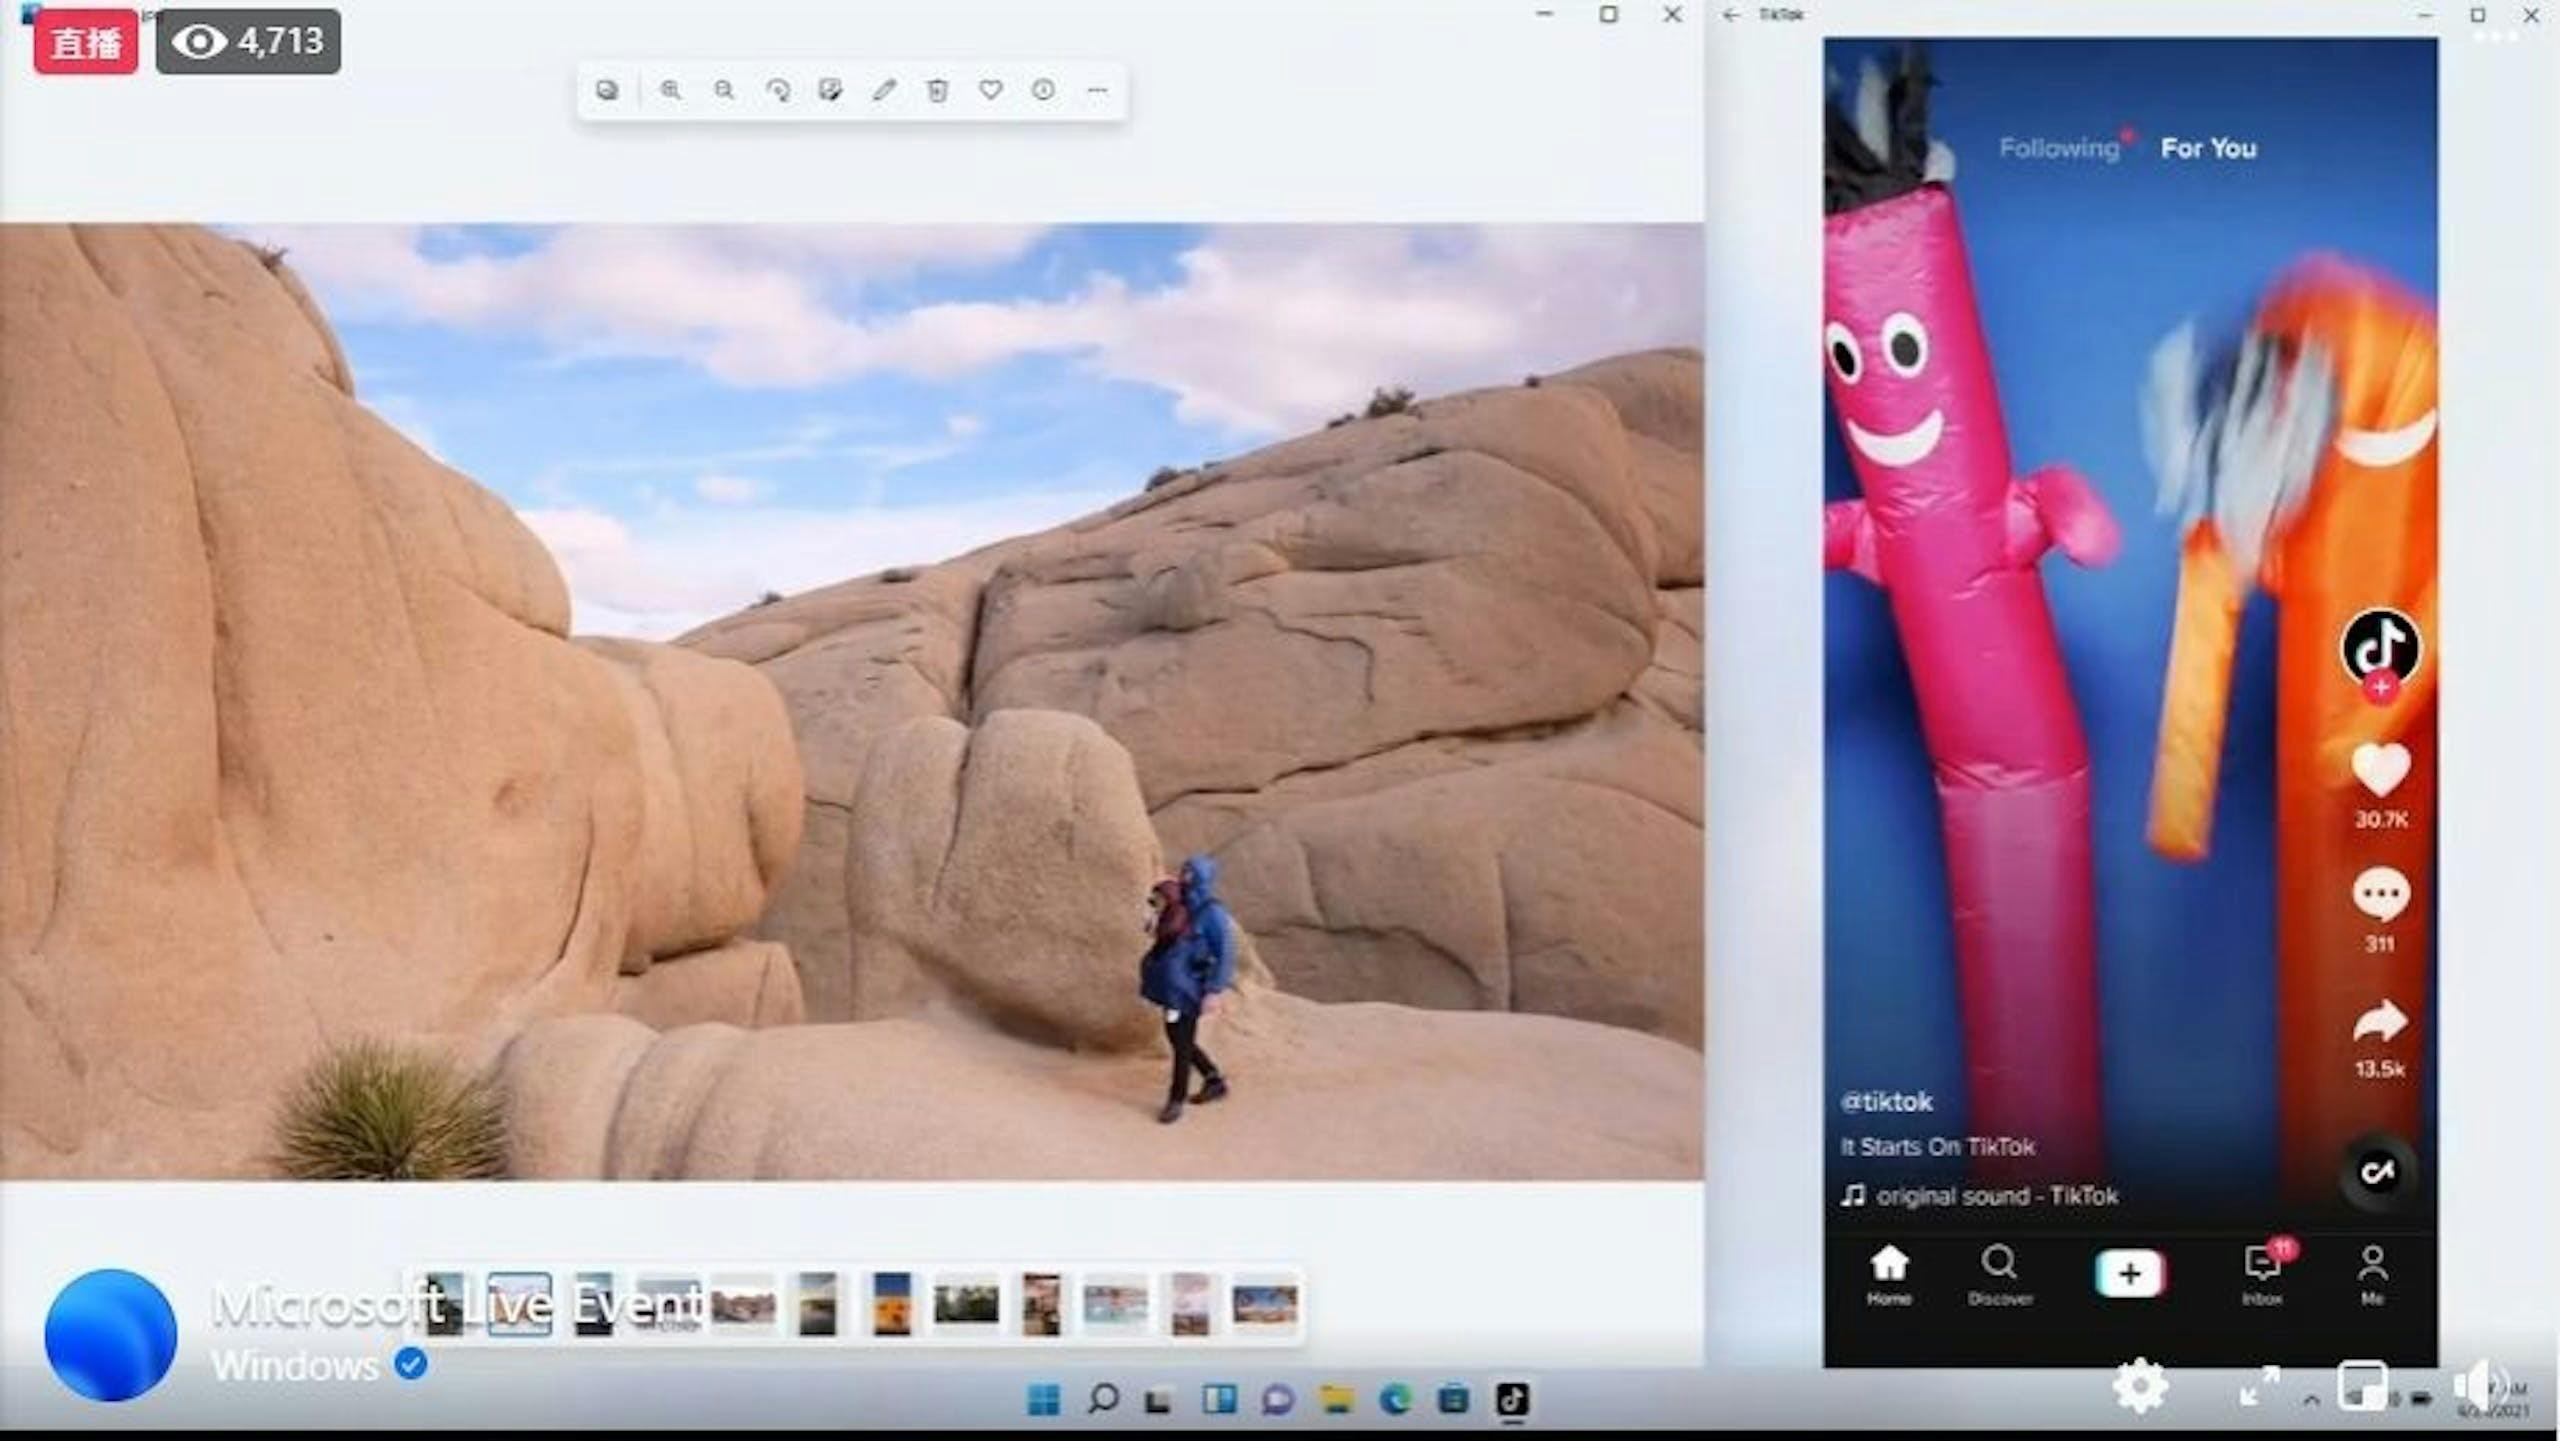Screen dimensions: 2560x1441
Task: Open the TikTok comments bubble
Action: tap(2380, 895)
